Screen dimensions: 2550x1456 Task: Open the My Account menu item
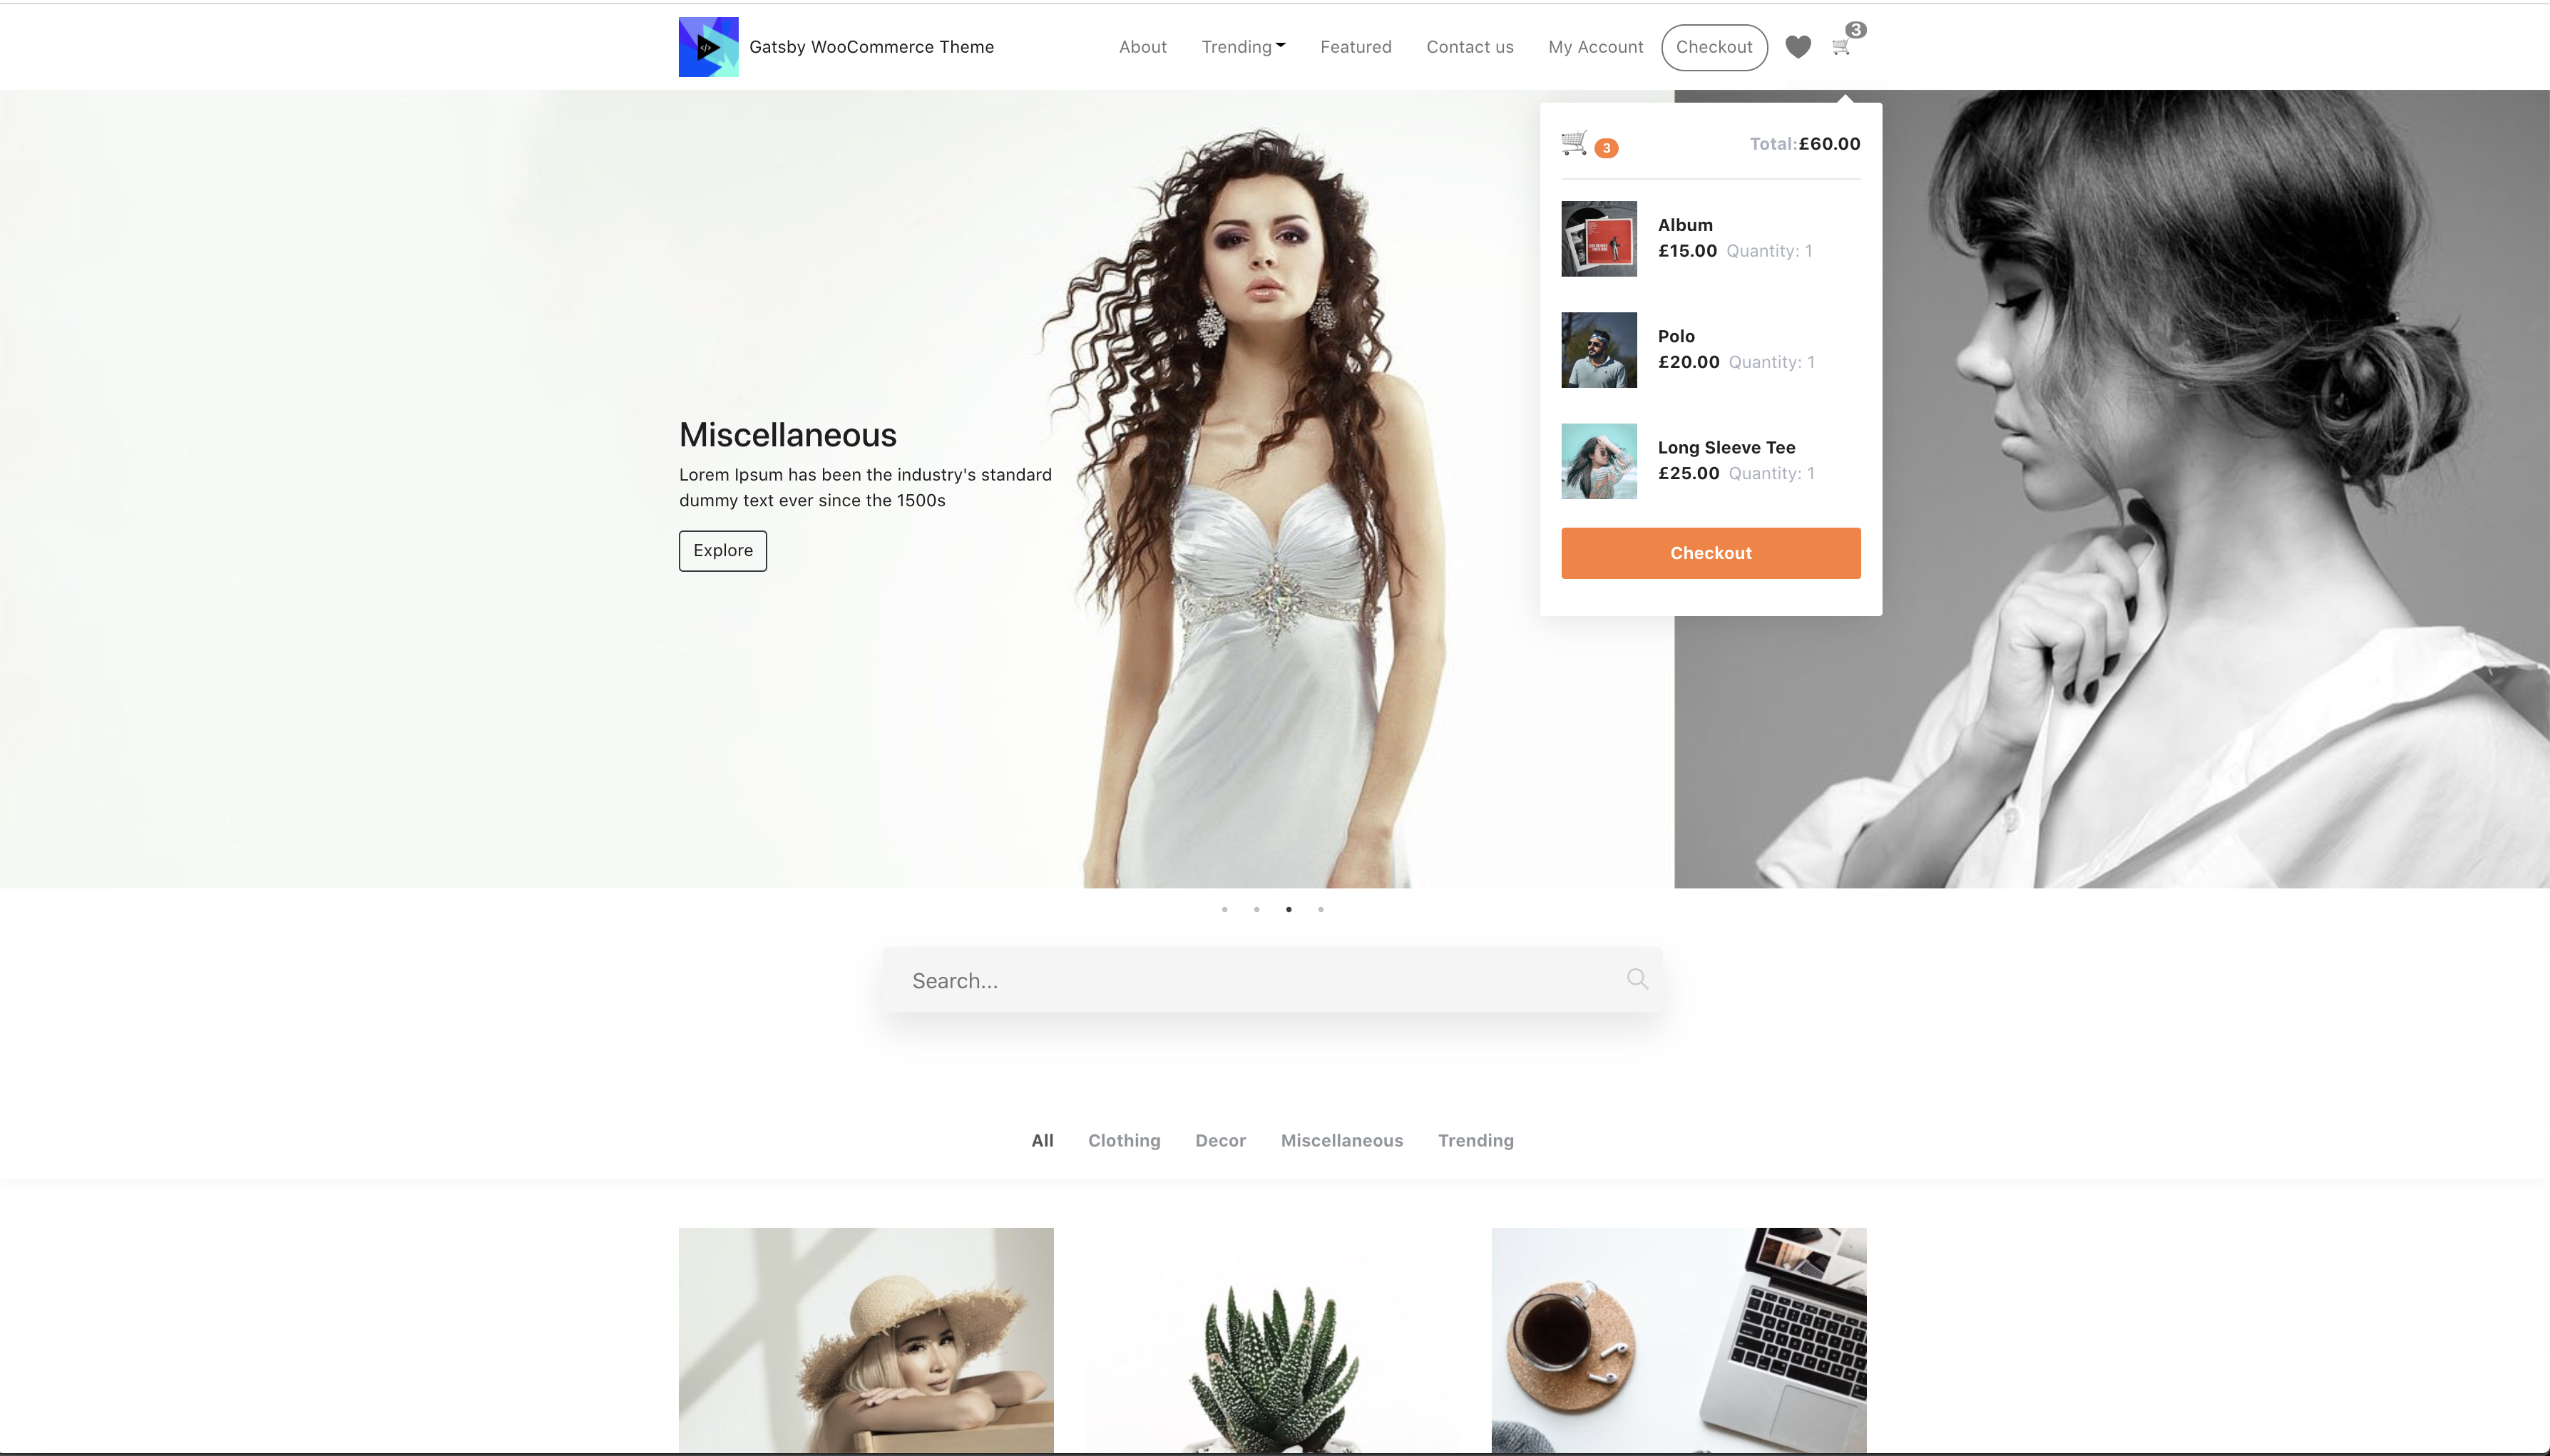pos(1595,47)
